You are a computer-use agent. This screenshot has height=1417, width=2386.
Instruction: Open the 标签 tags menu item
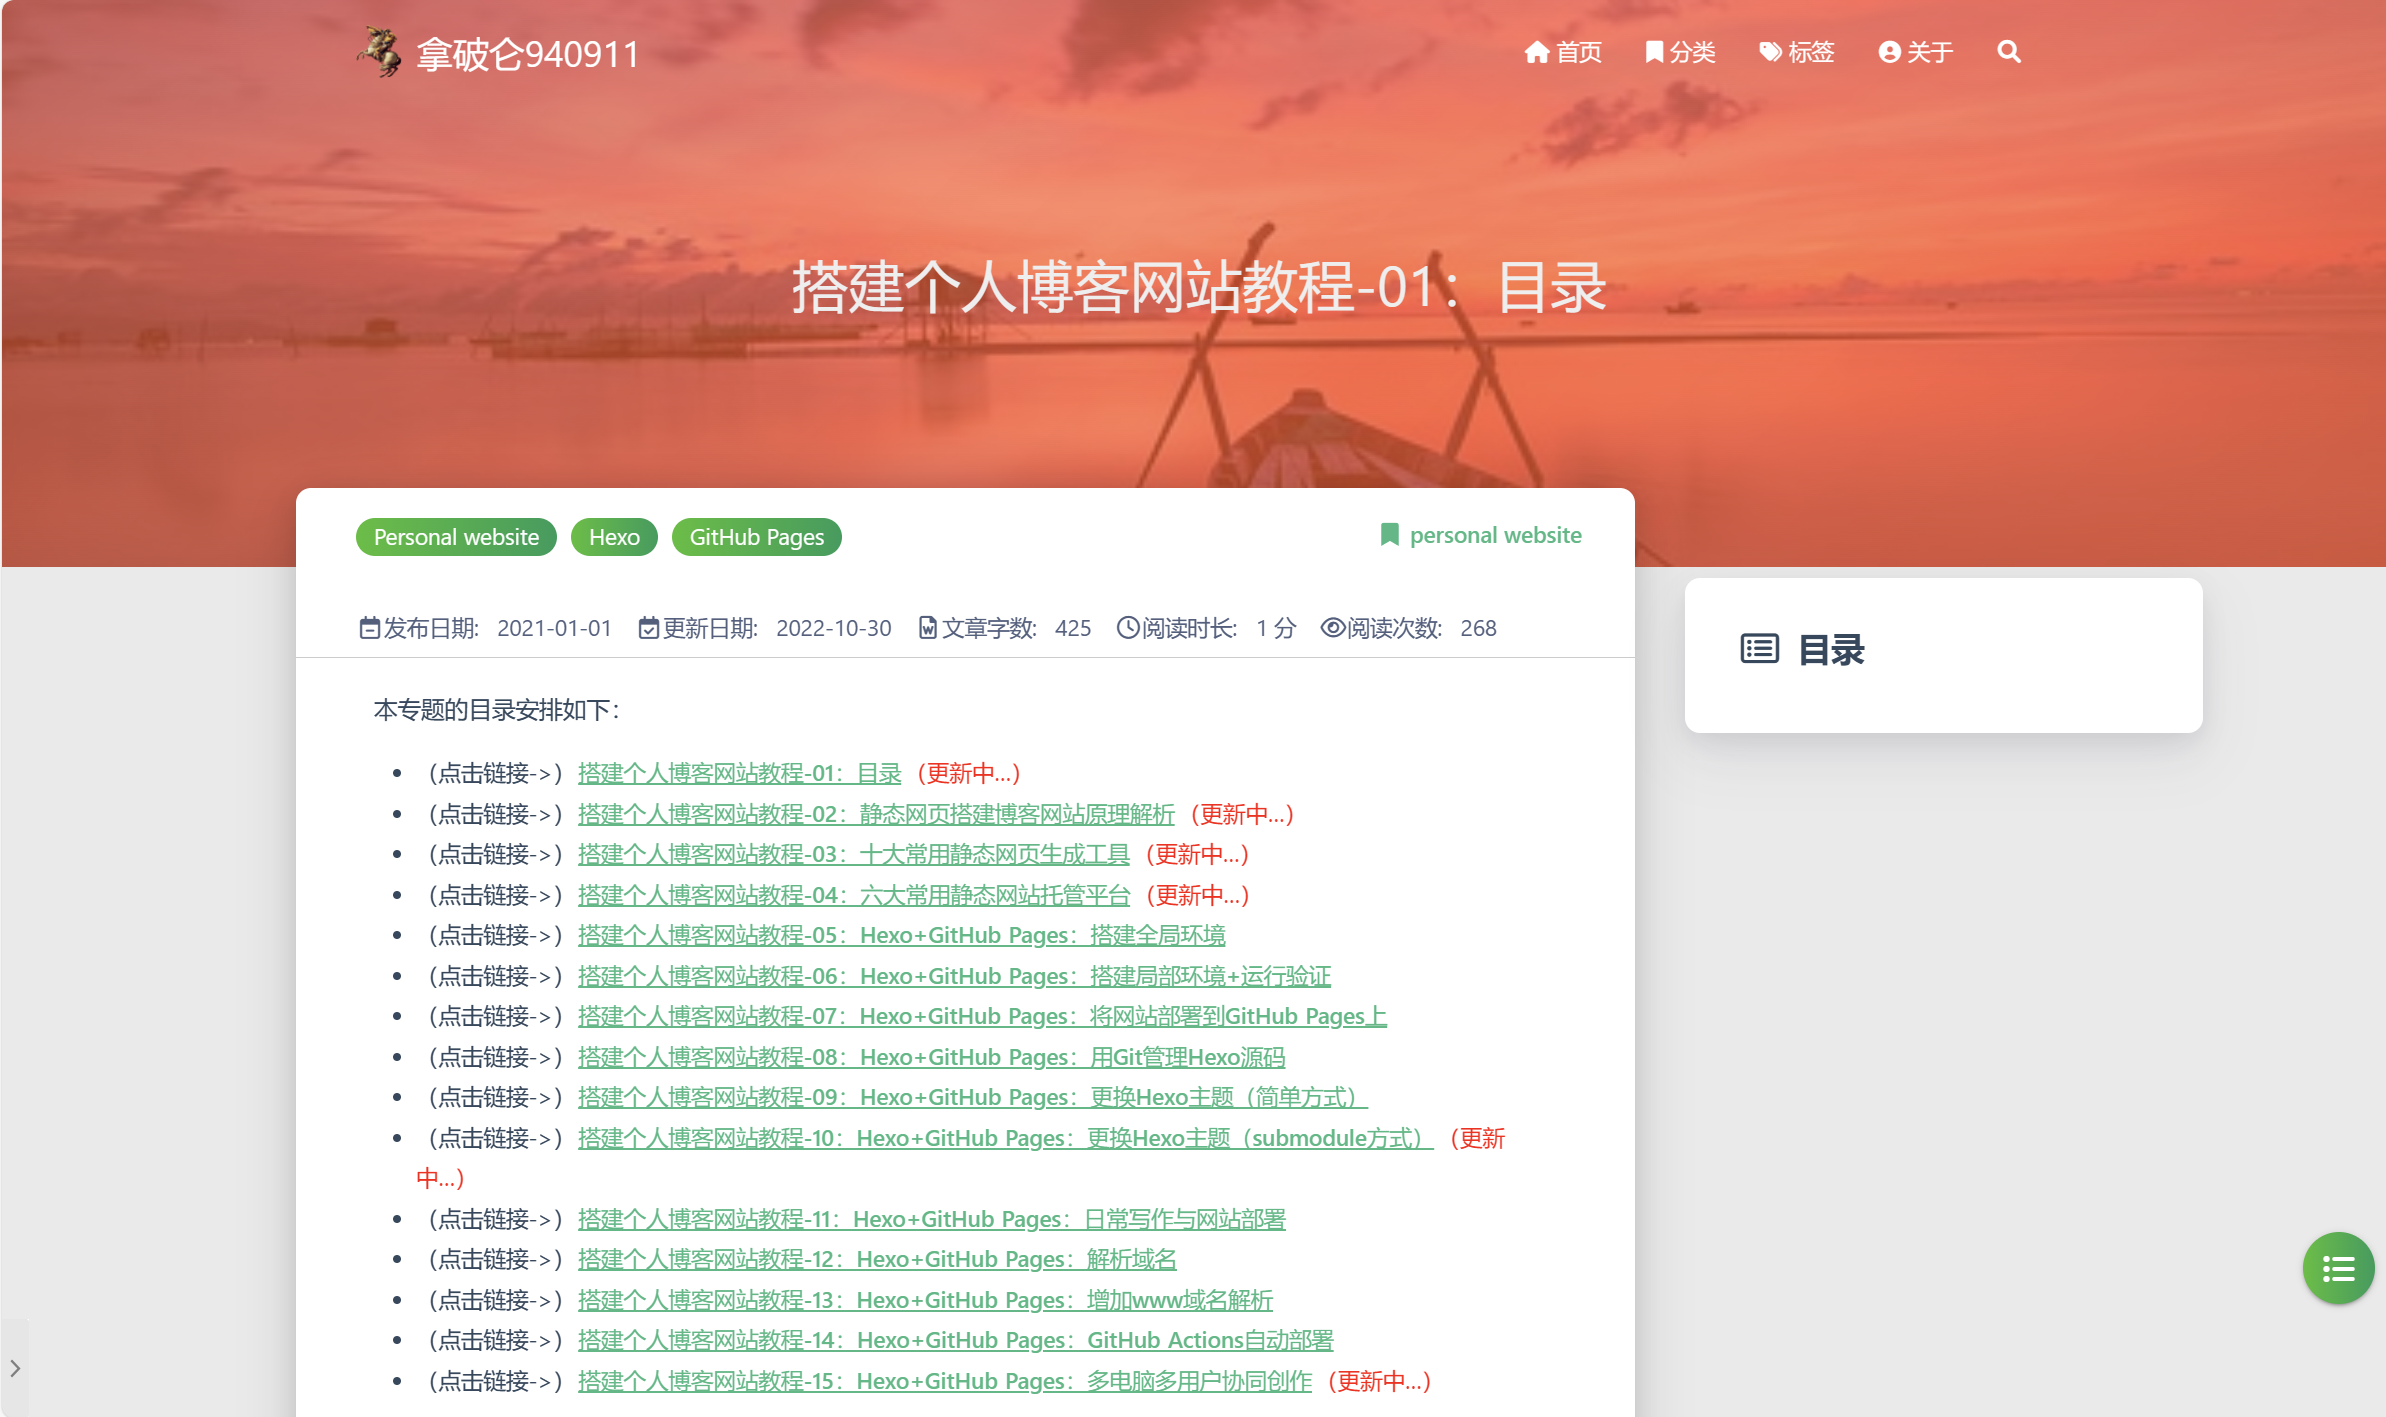pyautogui.click(x=1797, y=52)
